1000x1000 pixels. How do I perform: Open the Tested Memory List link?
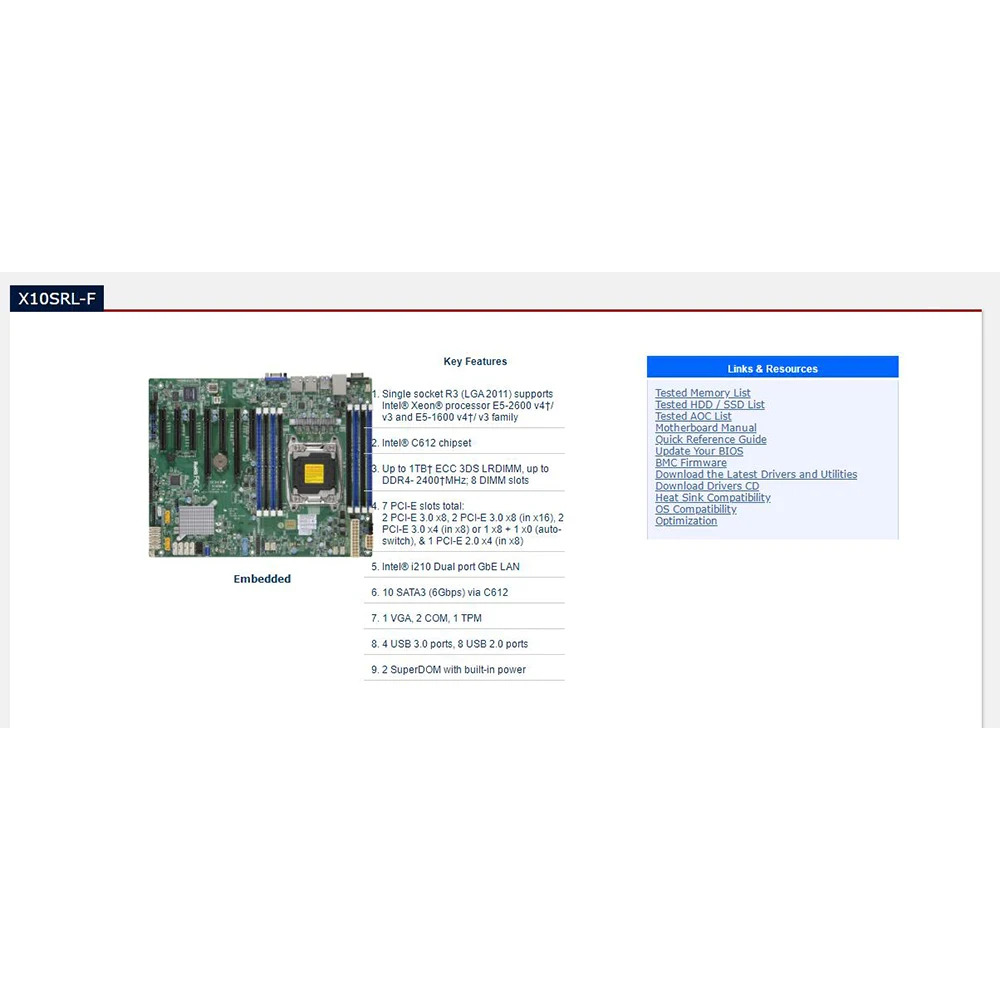[702, 393]
